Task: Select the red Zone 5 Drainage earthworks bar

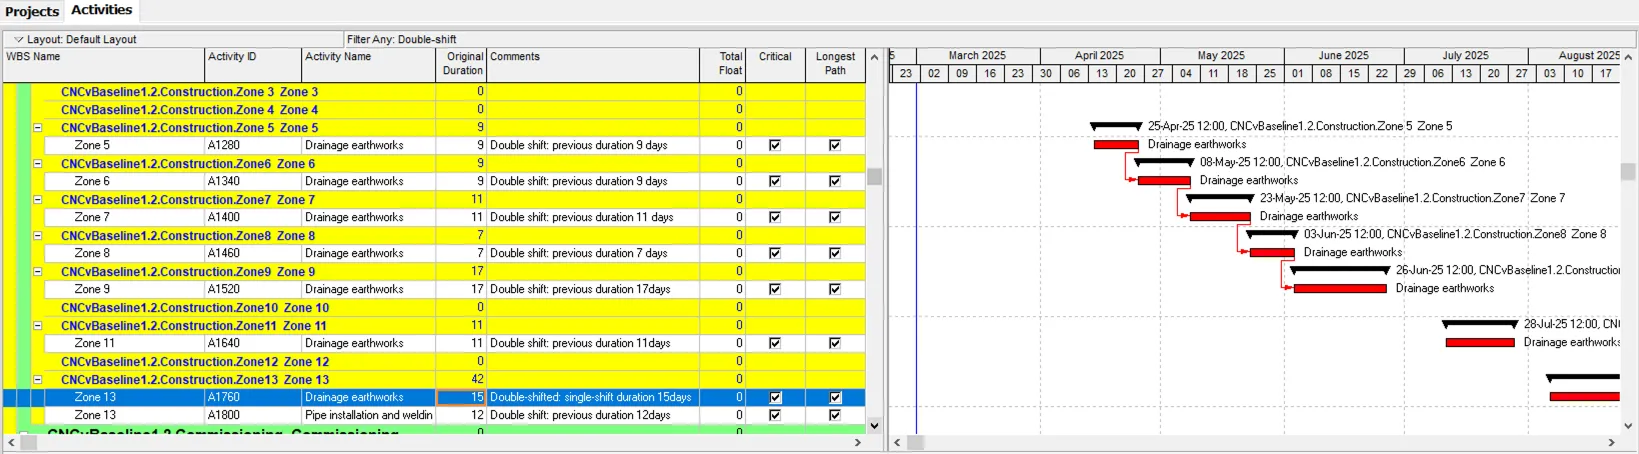Action: (x=1116, y=145)
